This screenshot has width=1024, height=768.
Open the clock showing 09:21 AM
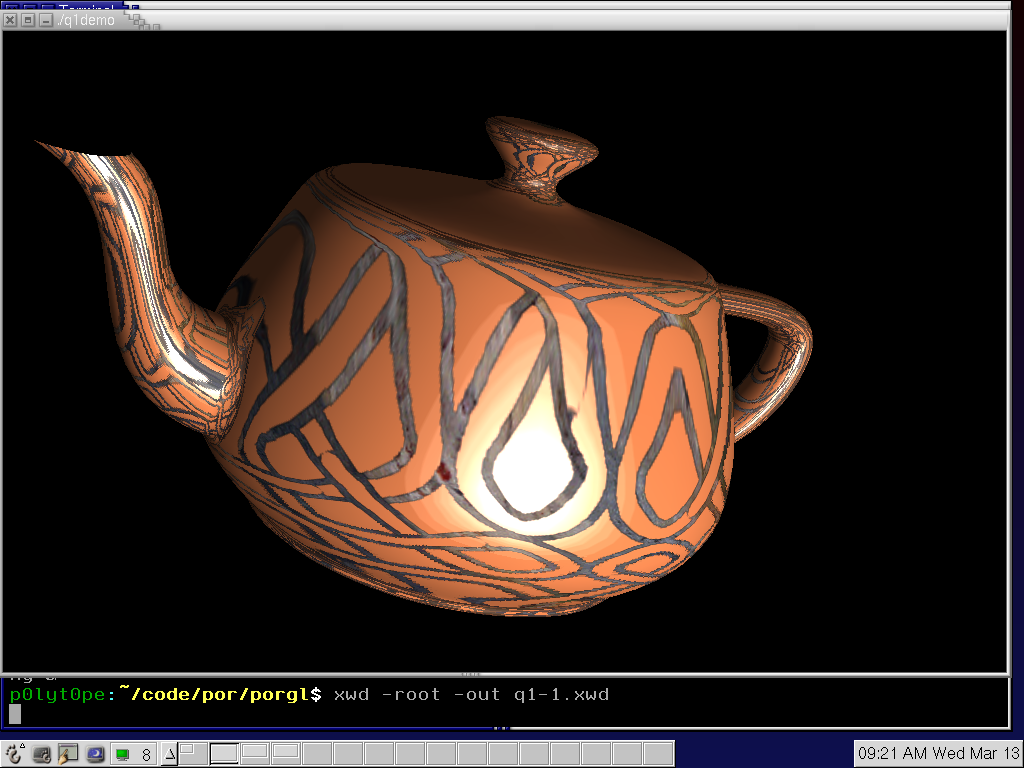coord(937,753)
